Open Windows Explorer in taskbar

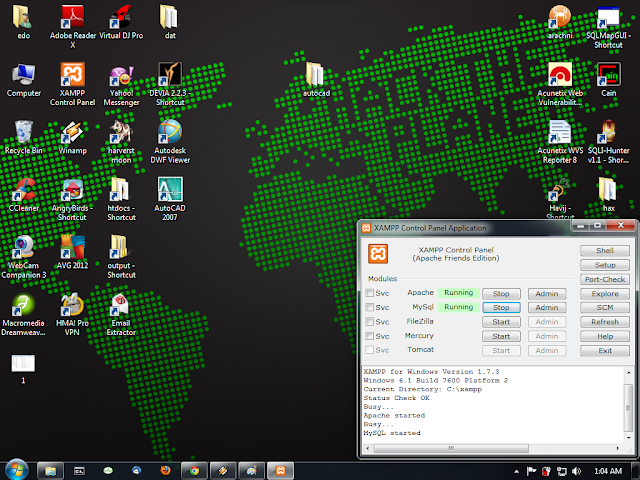point(51,471)
